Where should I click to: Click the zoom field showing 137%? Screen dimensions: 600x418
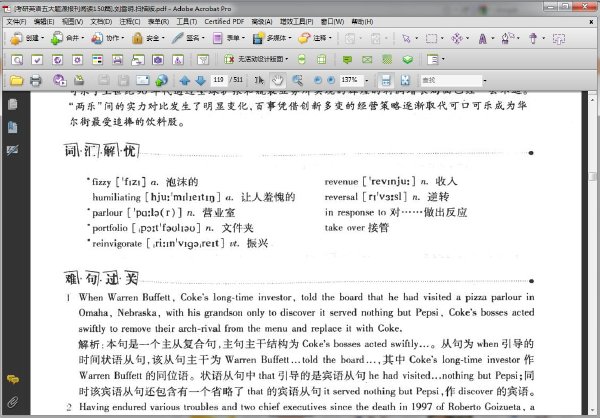(351, 80)
